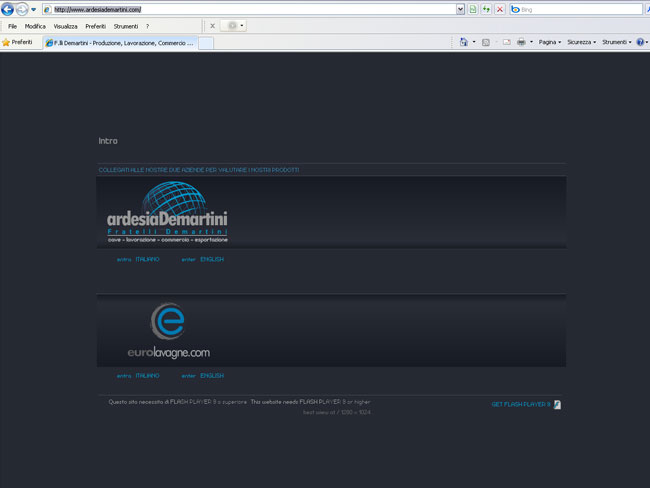650x488 pixels.
Task: Open the Pagina command bar dropdown
Action: pyautogui.click(x=550, y=42)
